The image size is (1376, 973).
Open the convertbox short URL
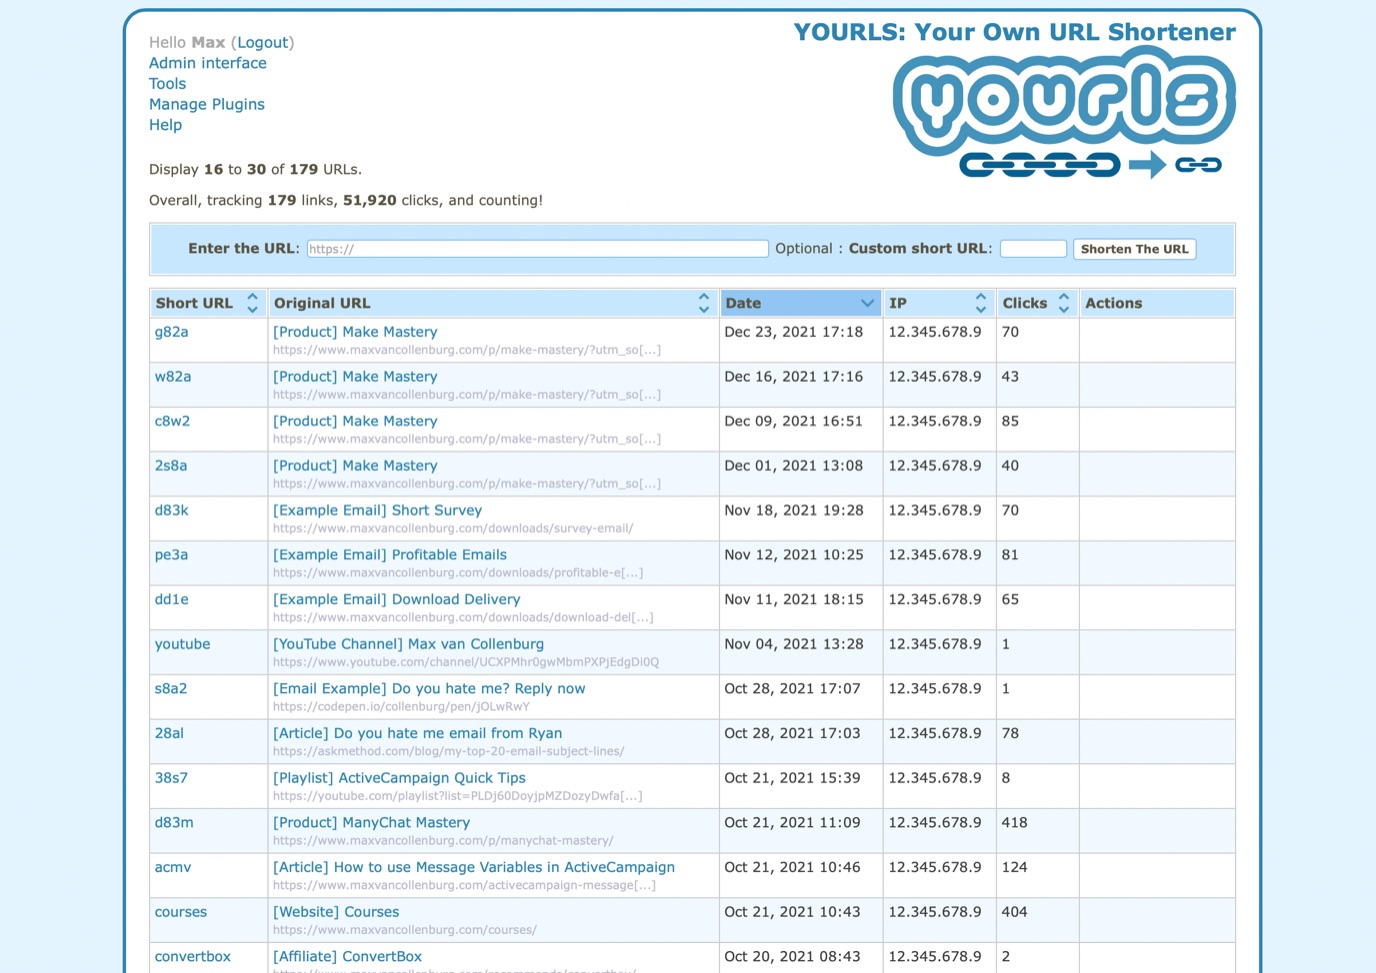point(193,957)
